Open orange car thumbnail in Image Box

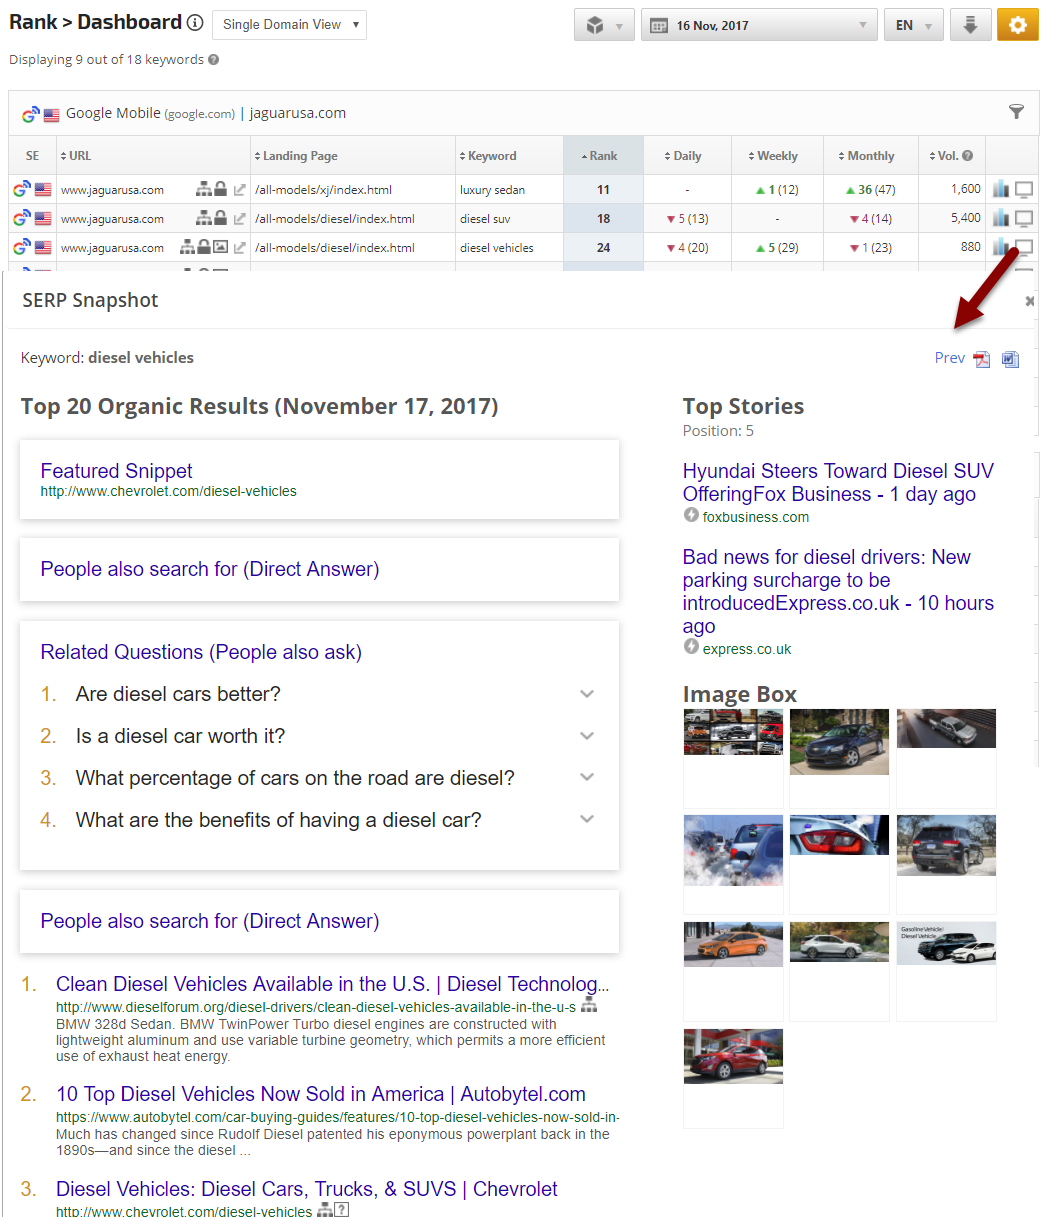click(x=733, y=944)
